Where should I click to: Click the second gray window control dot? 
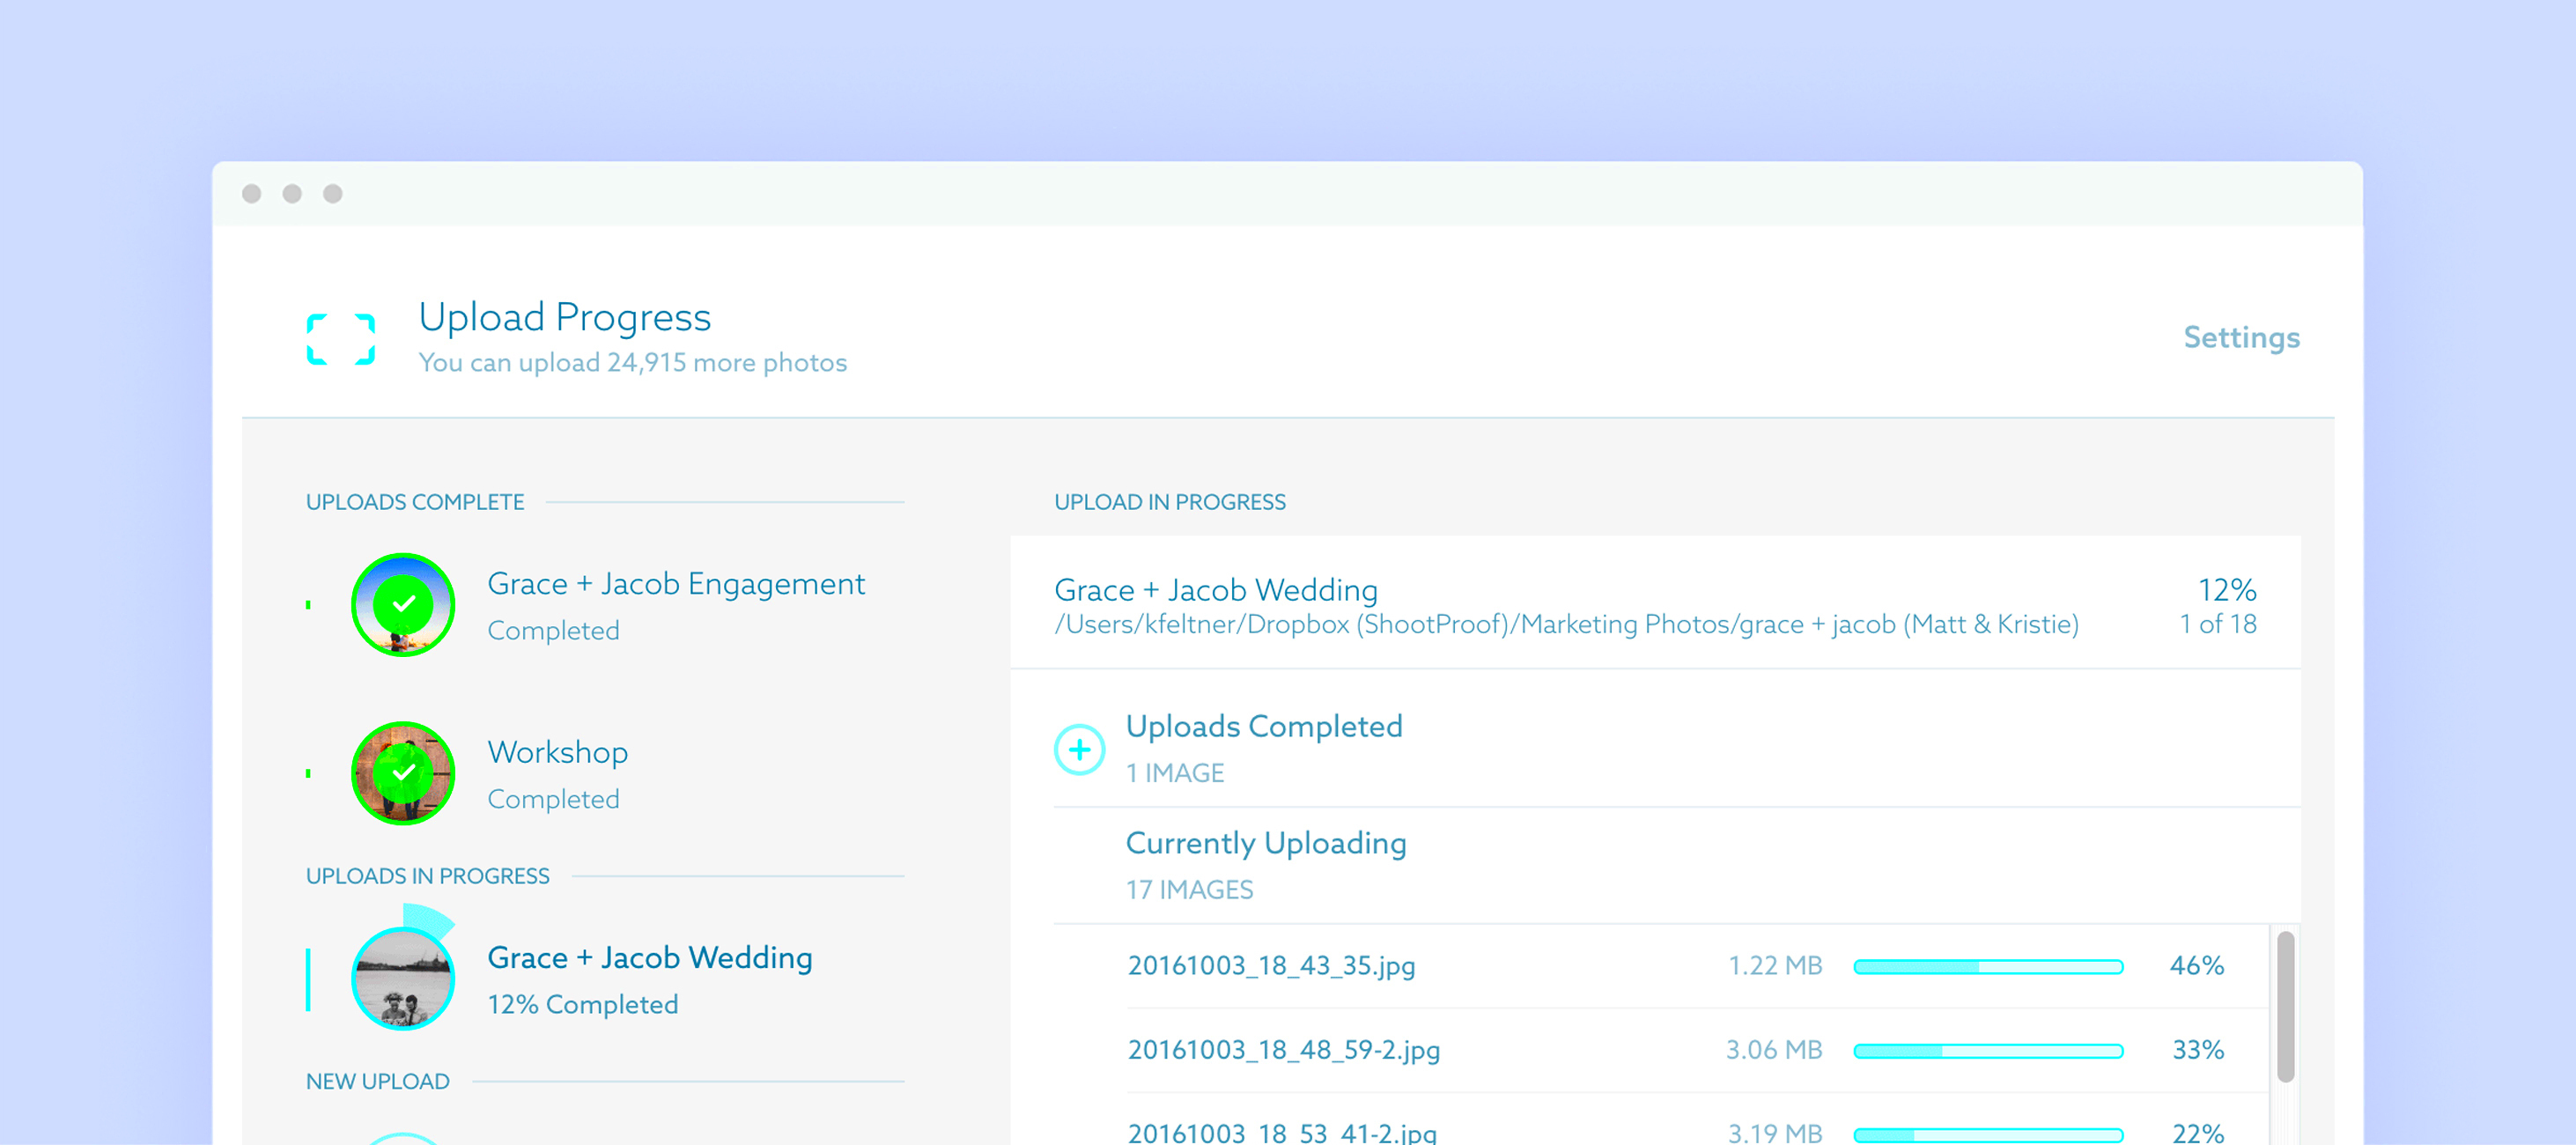[x=292, y=193]
